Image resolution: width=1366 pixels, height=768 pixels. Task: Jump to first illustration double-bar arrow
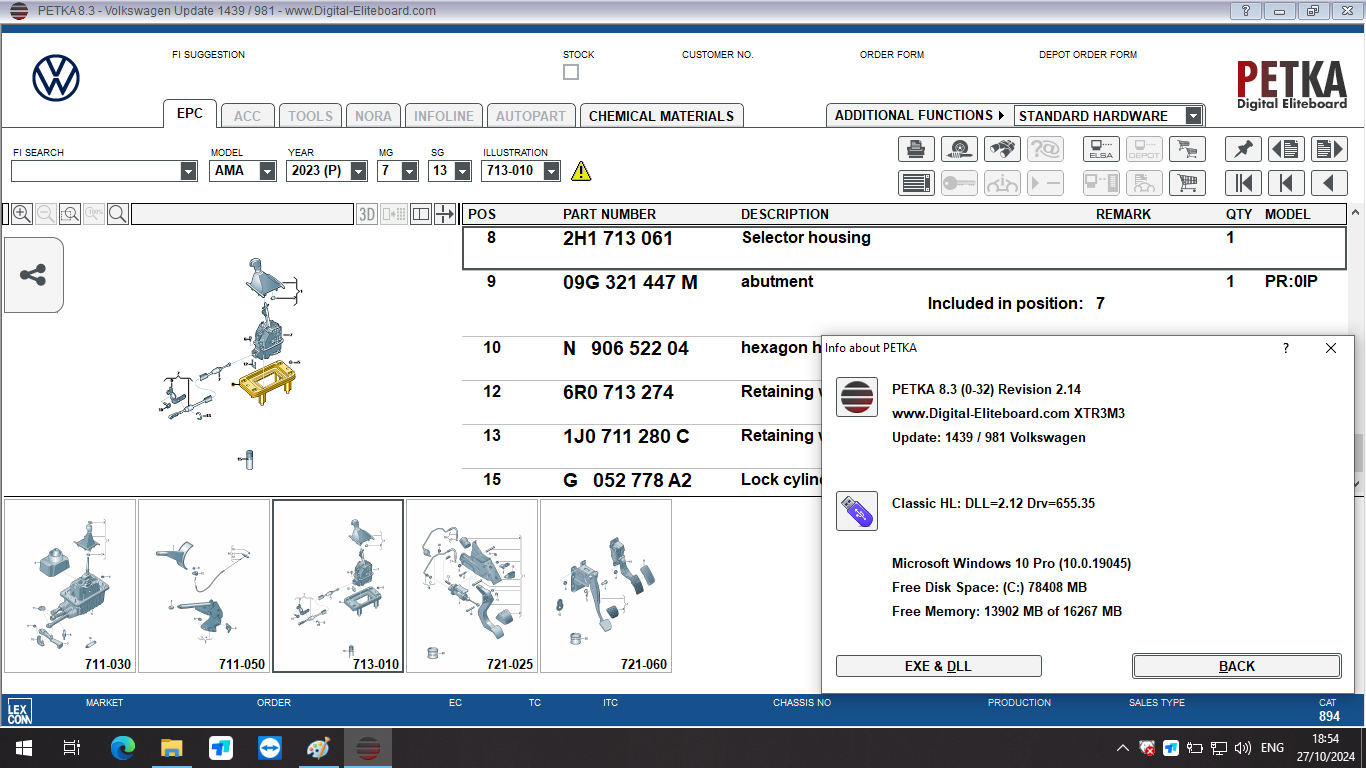[x=1243, y=183]
